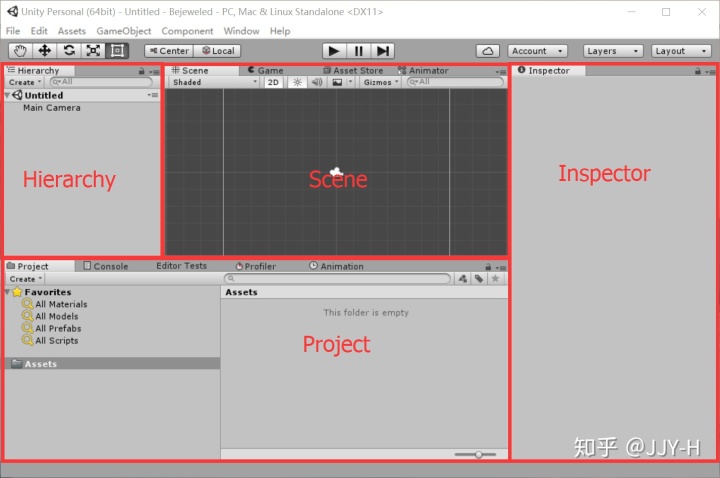Collapse the Favorites group
The width and height of the screenshot is (720, 478).
click(x=7, y=292)
